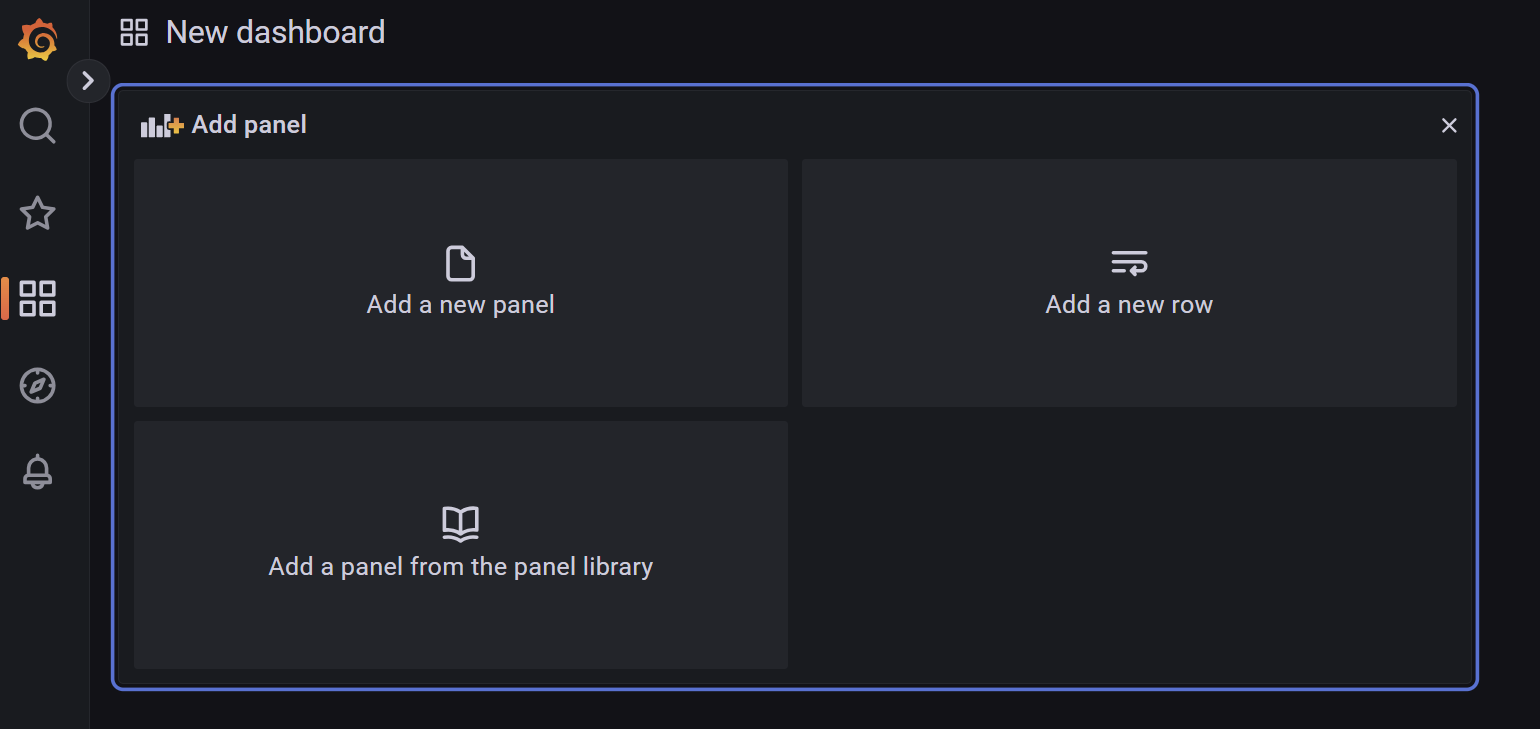The image size is (1540, 729).
Task: Choose Add a new panel label
Action: (460, 304)
